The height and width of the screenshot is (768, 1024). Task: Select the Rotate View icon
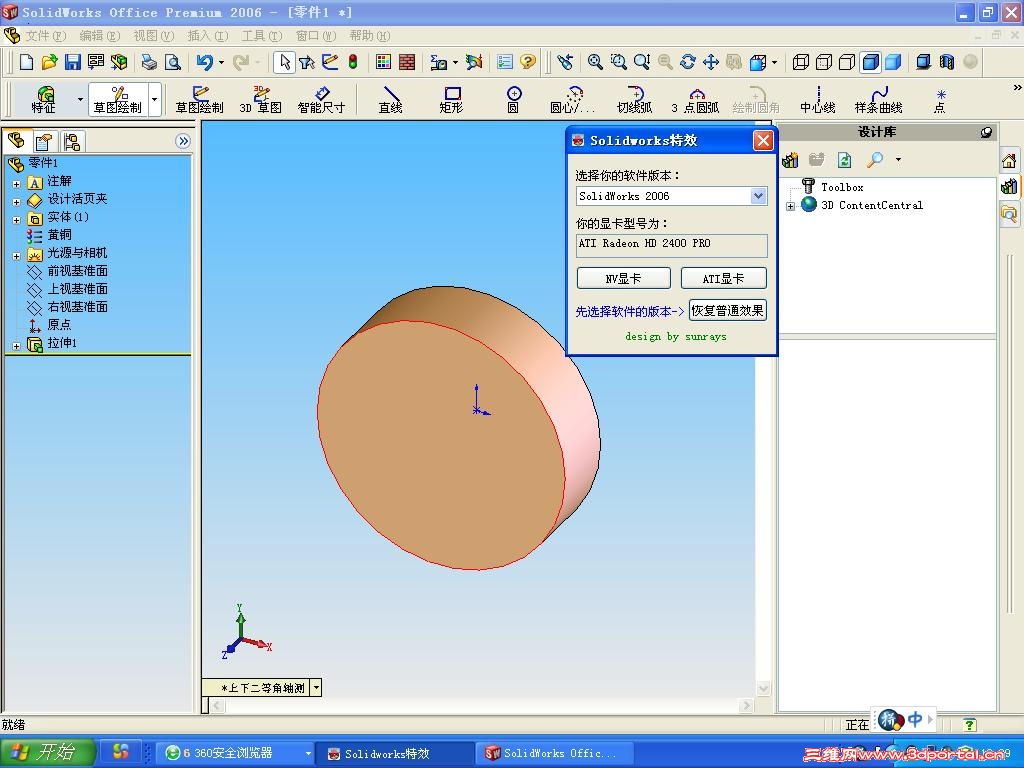(x=688, y=62)
